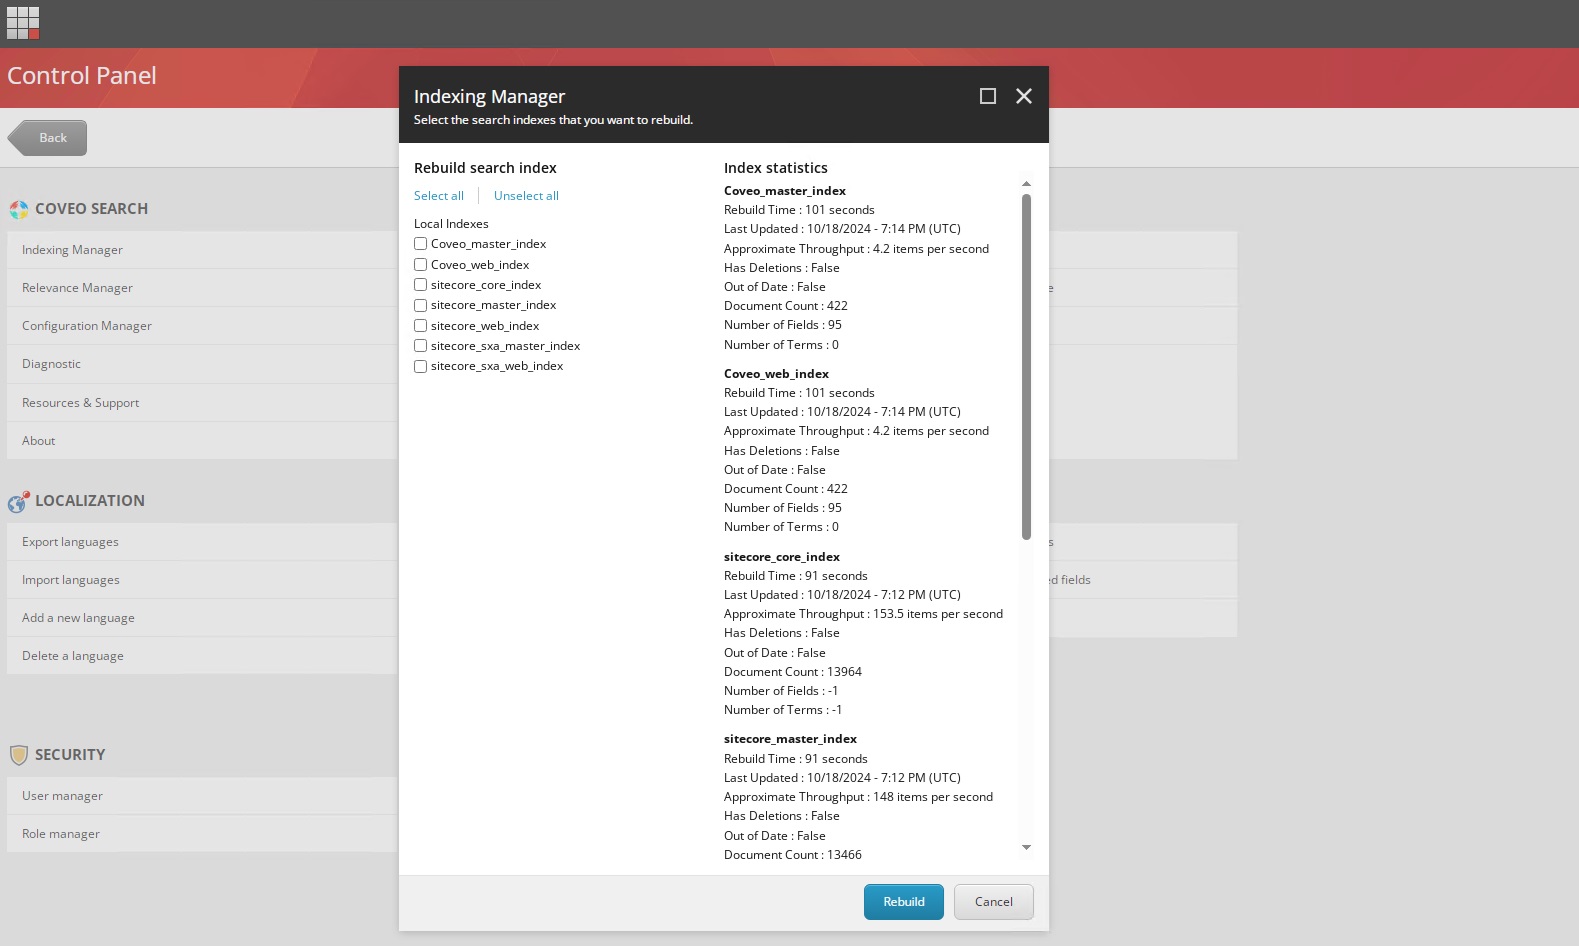Maximize the Indexing Manager dialog
This screenshot has width=1579, height=946.
coord(988,96)
